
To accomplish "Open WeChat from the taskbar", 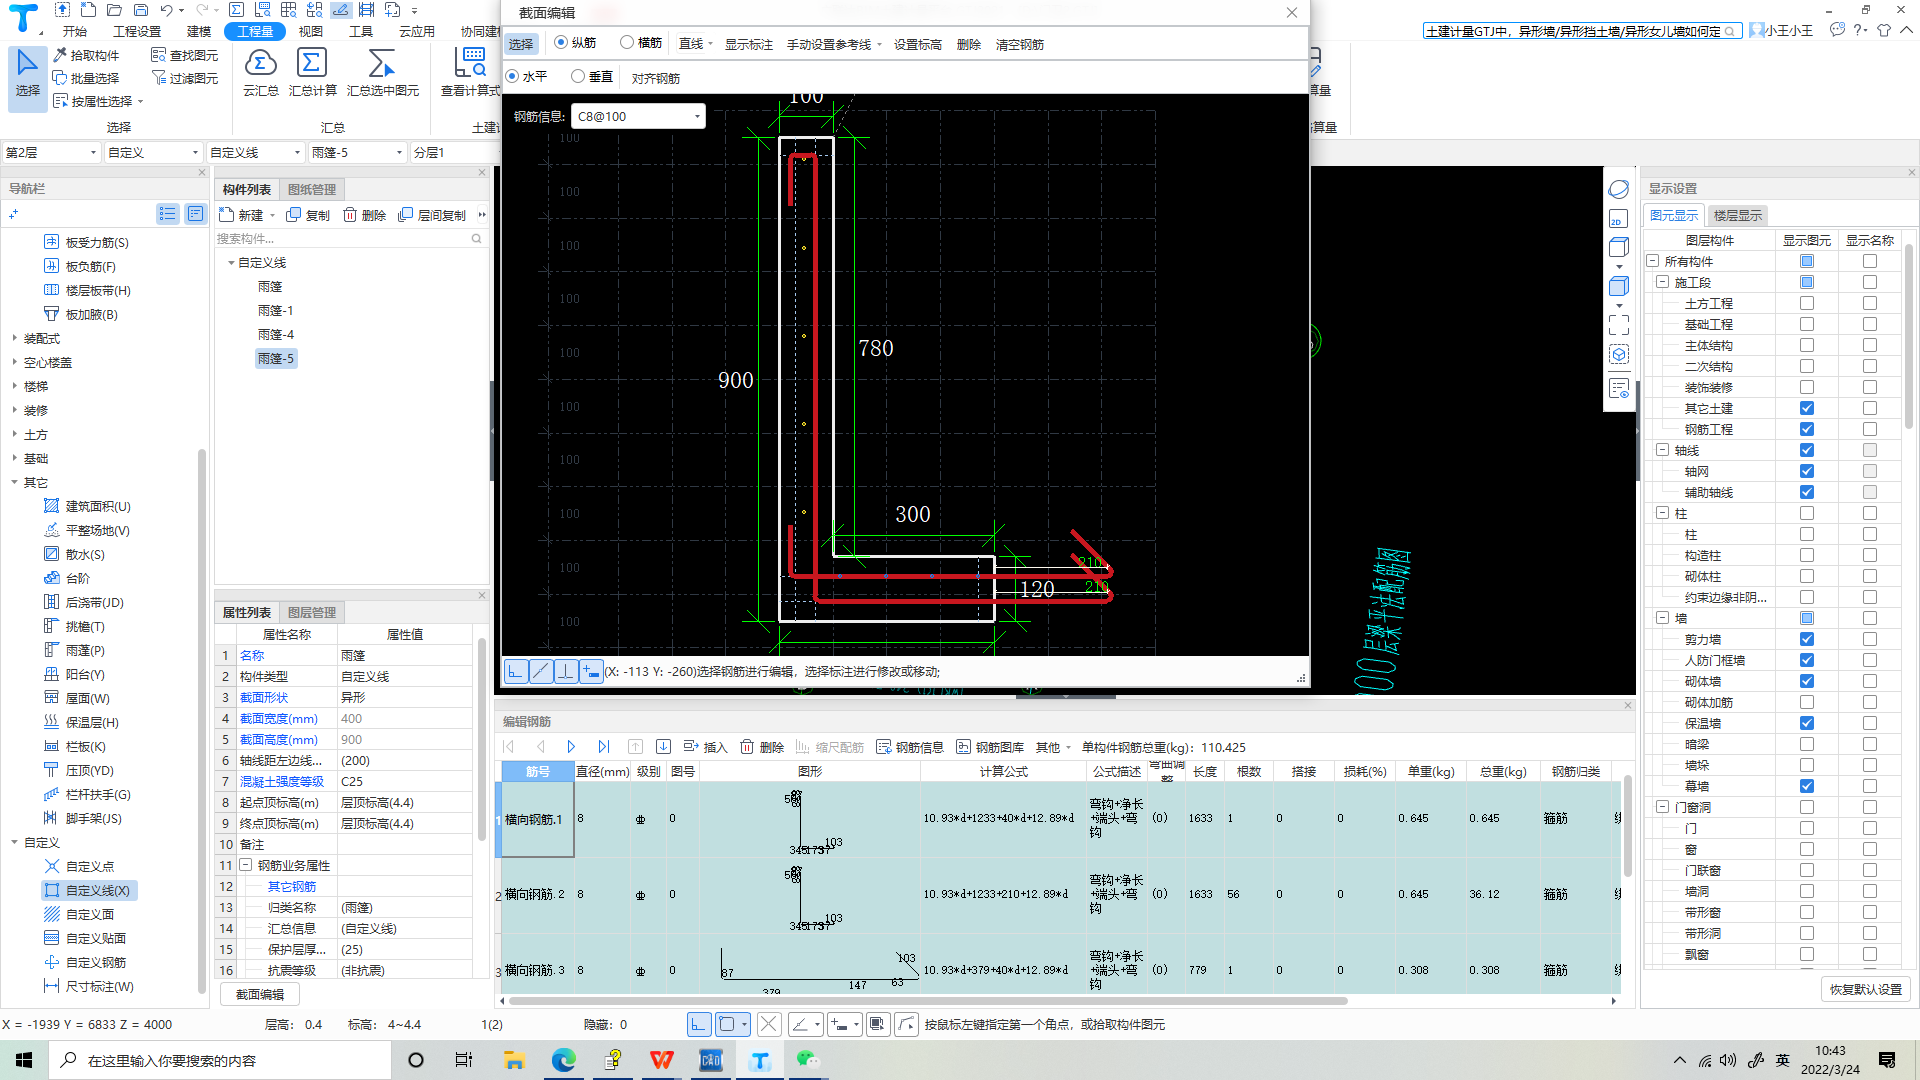I will click(x=808, y=1060).
